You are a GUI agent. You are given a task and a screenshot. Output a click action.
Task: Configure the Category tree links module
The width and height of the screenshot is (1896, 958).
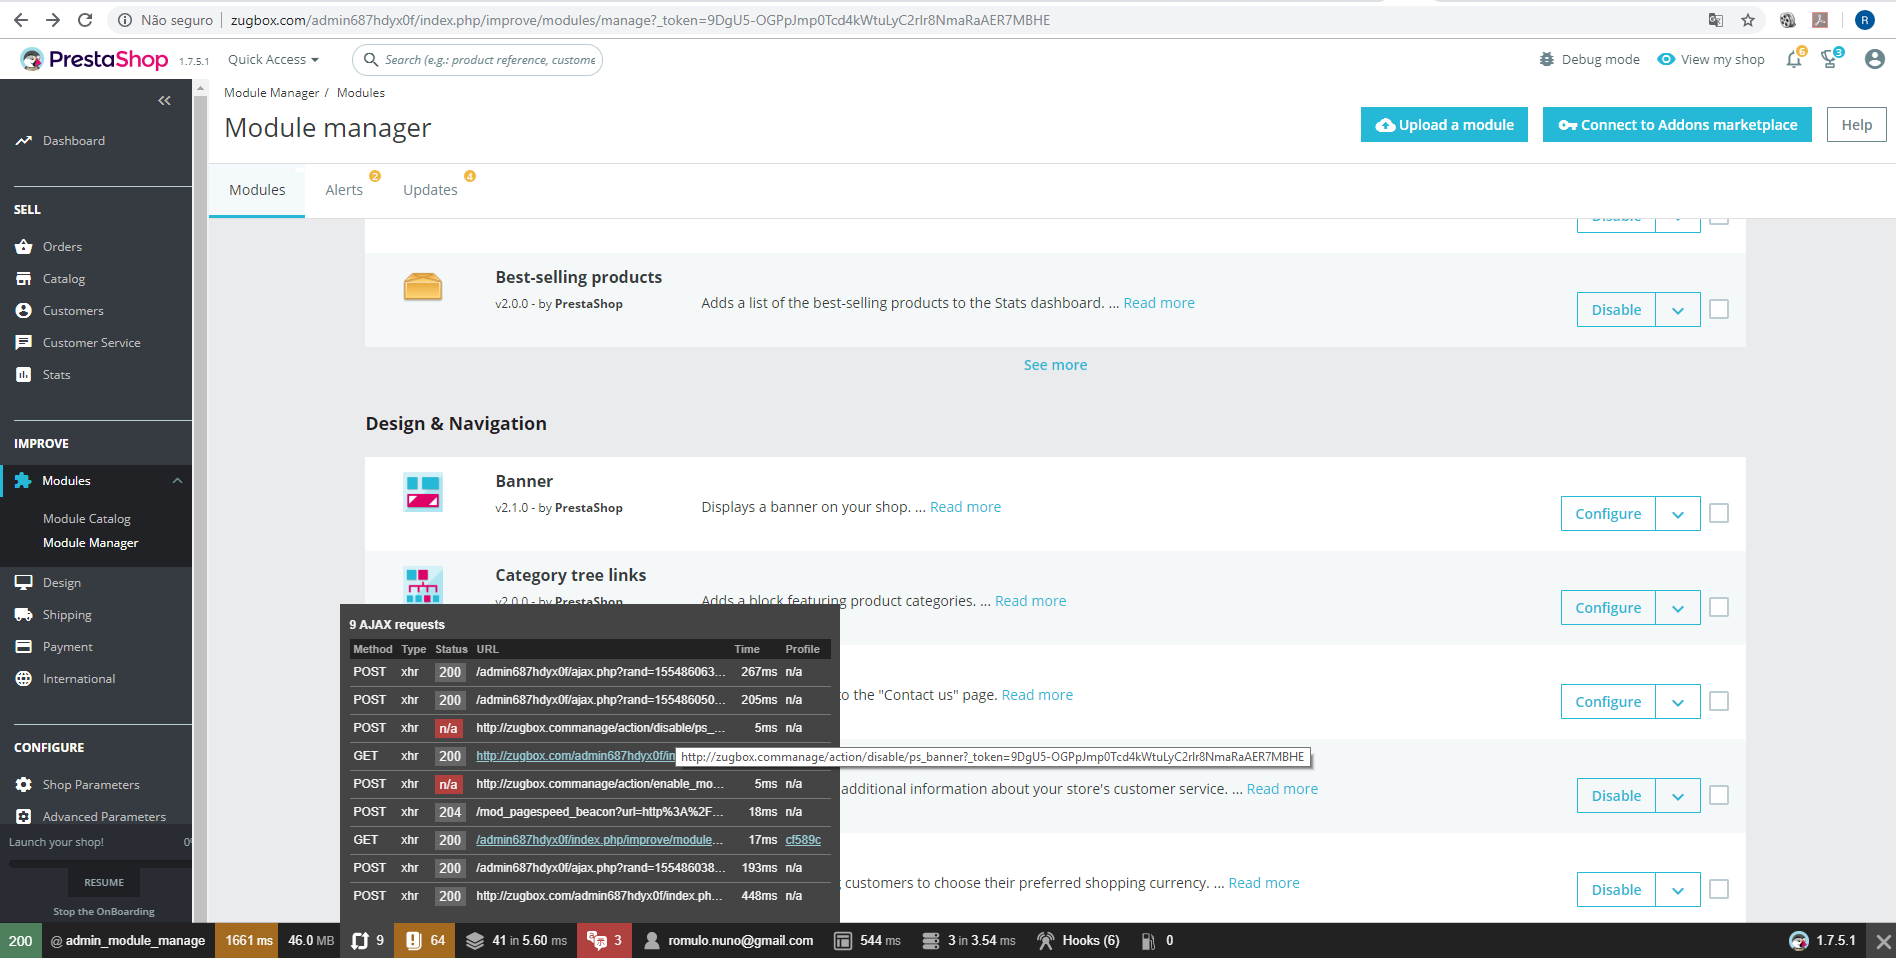[1608, 608]
